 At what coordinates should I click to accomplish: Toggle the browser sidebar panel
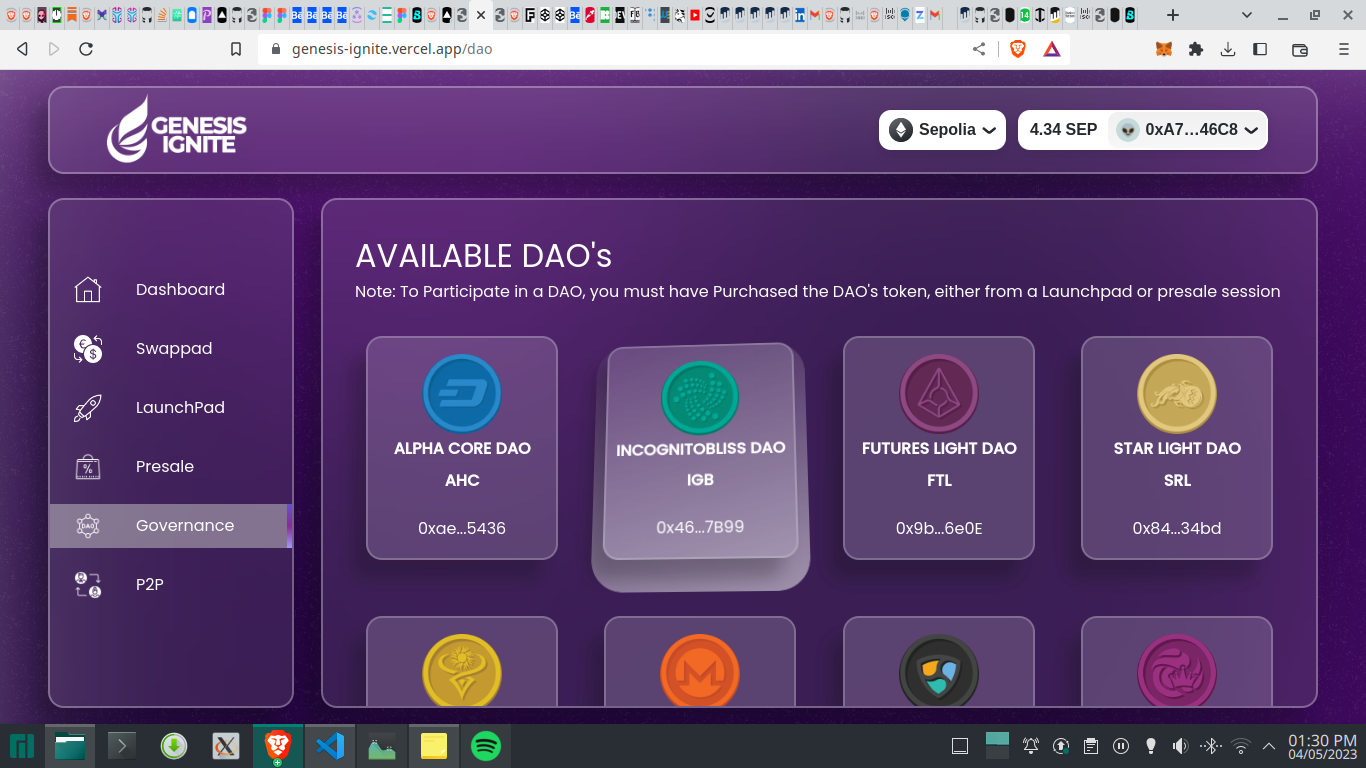[1260, 49]
